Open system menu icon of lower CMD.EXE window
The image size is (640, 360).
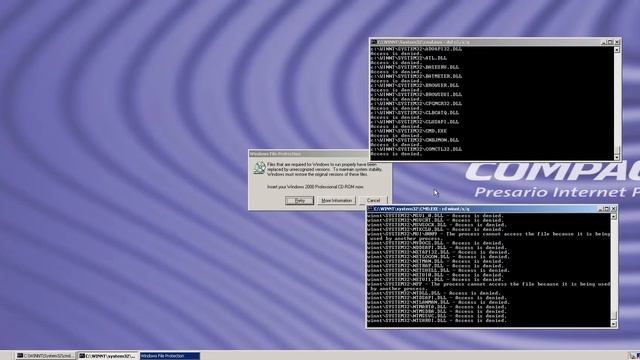tap(370, 209)
